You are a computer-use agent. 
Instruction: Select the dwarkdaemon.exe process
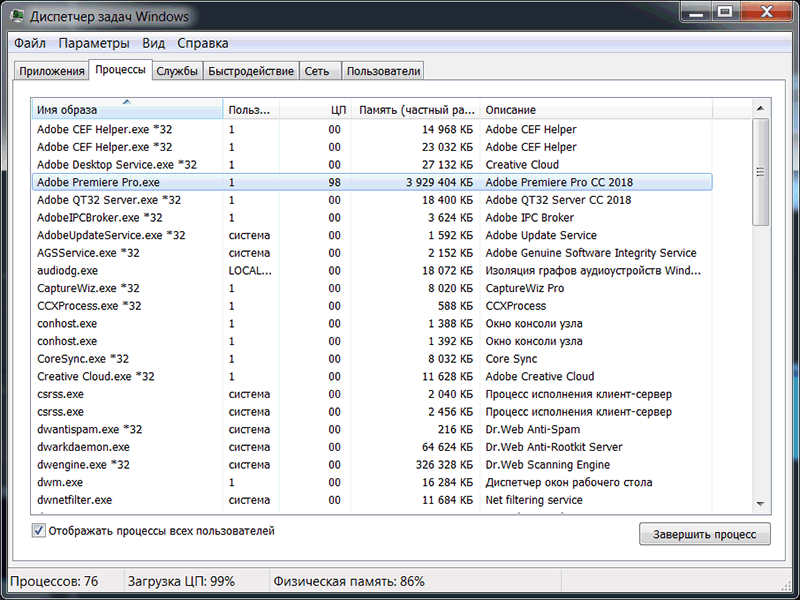(372, 447)
